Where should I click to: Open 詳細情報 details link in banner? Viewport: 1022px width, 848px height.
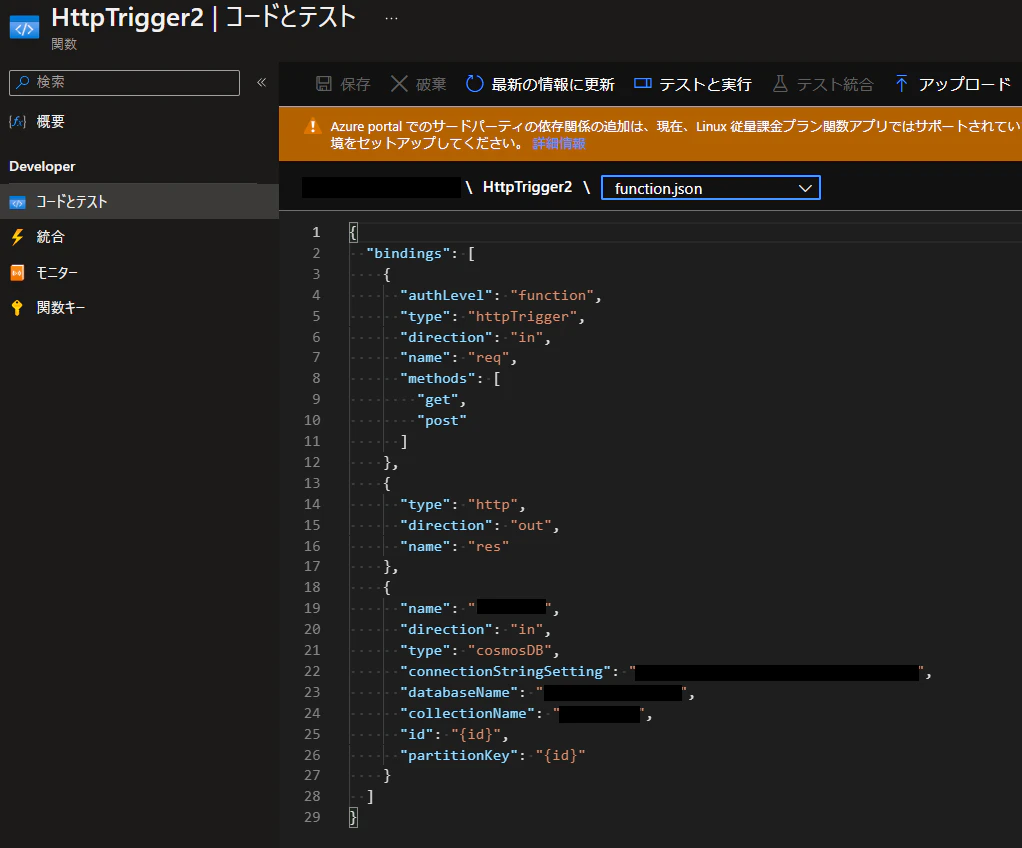click(x=559, y=143)
